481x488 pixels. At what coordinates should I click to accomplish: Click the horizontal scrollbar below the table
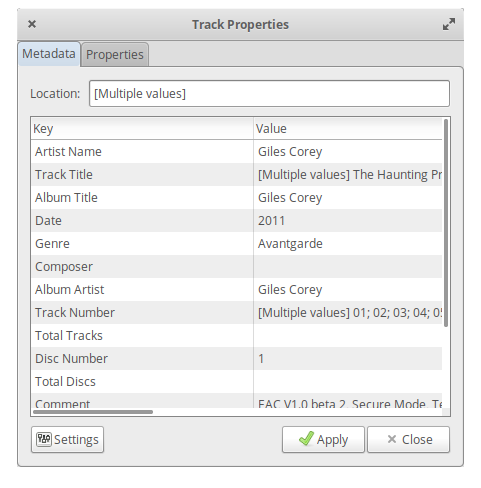pyautogui.click(x=93, y=412)
